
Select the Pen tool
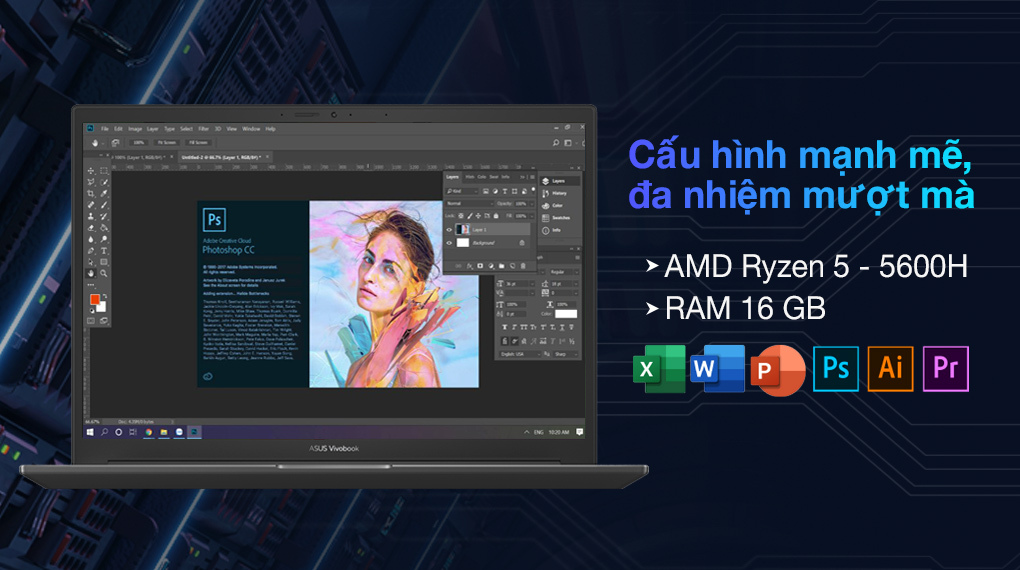click(90, 251)
